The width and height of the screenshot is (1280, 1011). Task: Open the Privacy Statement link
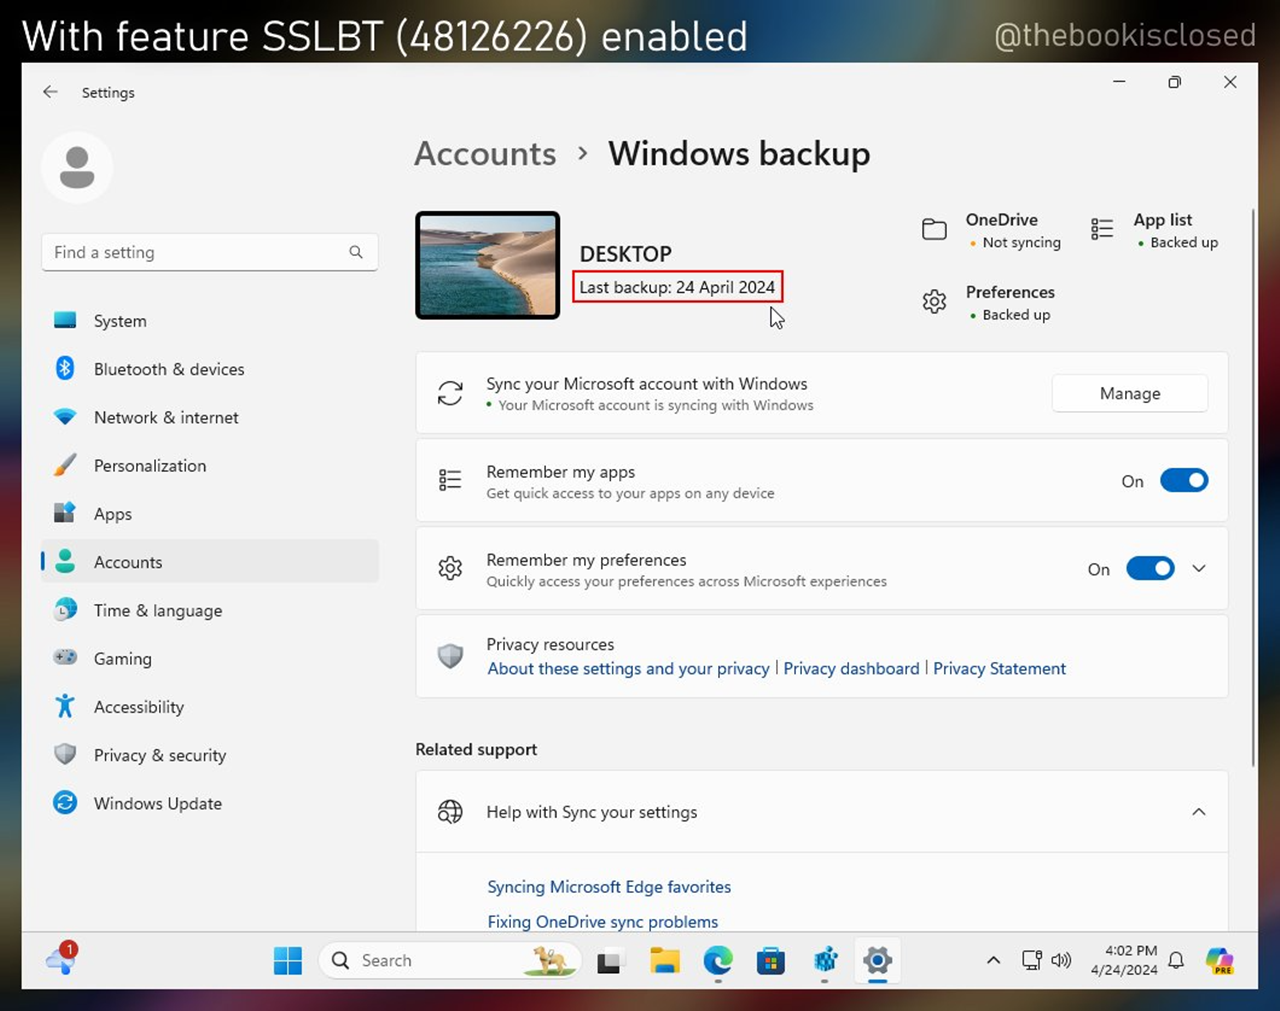pyautogui.click(x=999, y=668)
